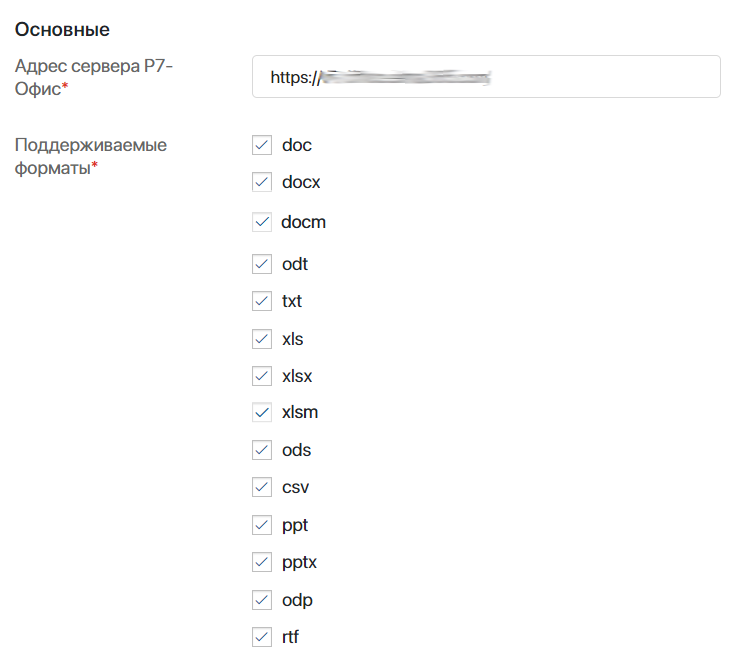The height and width of the screenshot is (661, 735).
Task: Toggle the ppt format checkbox
Action: (x=262, y=525)
